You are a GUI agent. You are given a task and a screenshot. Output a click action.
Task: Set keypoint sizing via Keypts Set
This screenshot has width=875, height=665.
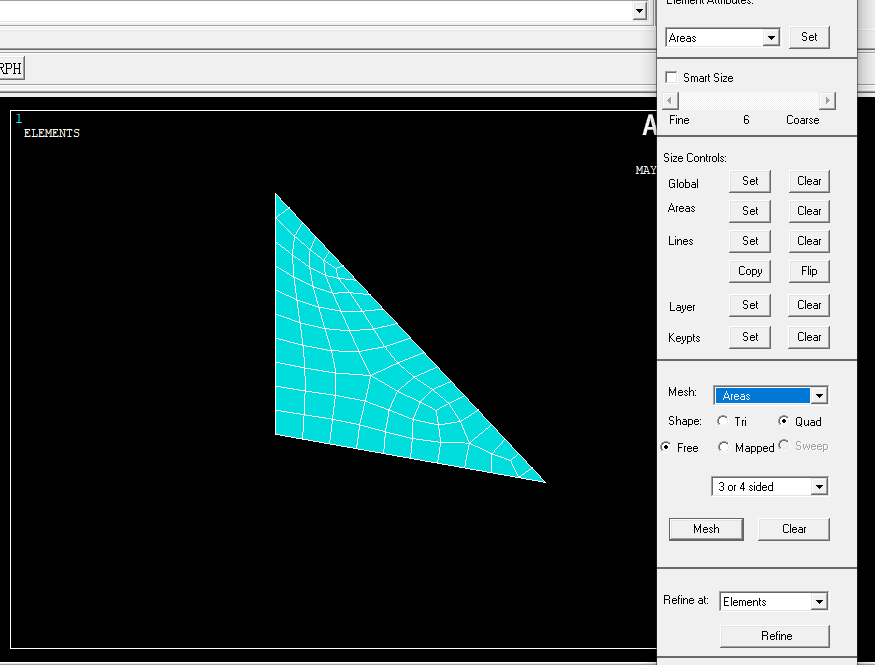point(750,337)
